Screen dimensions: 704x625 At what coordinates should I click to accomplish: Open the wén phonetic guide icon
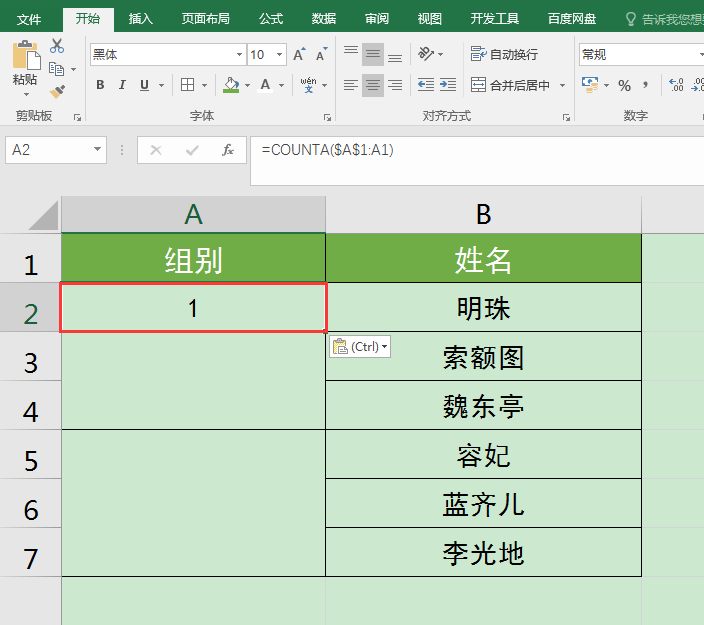tap(308, 84)
